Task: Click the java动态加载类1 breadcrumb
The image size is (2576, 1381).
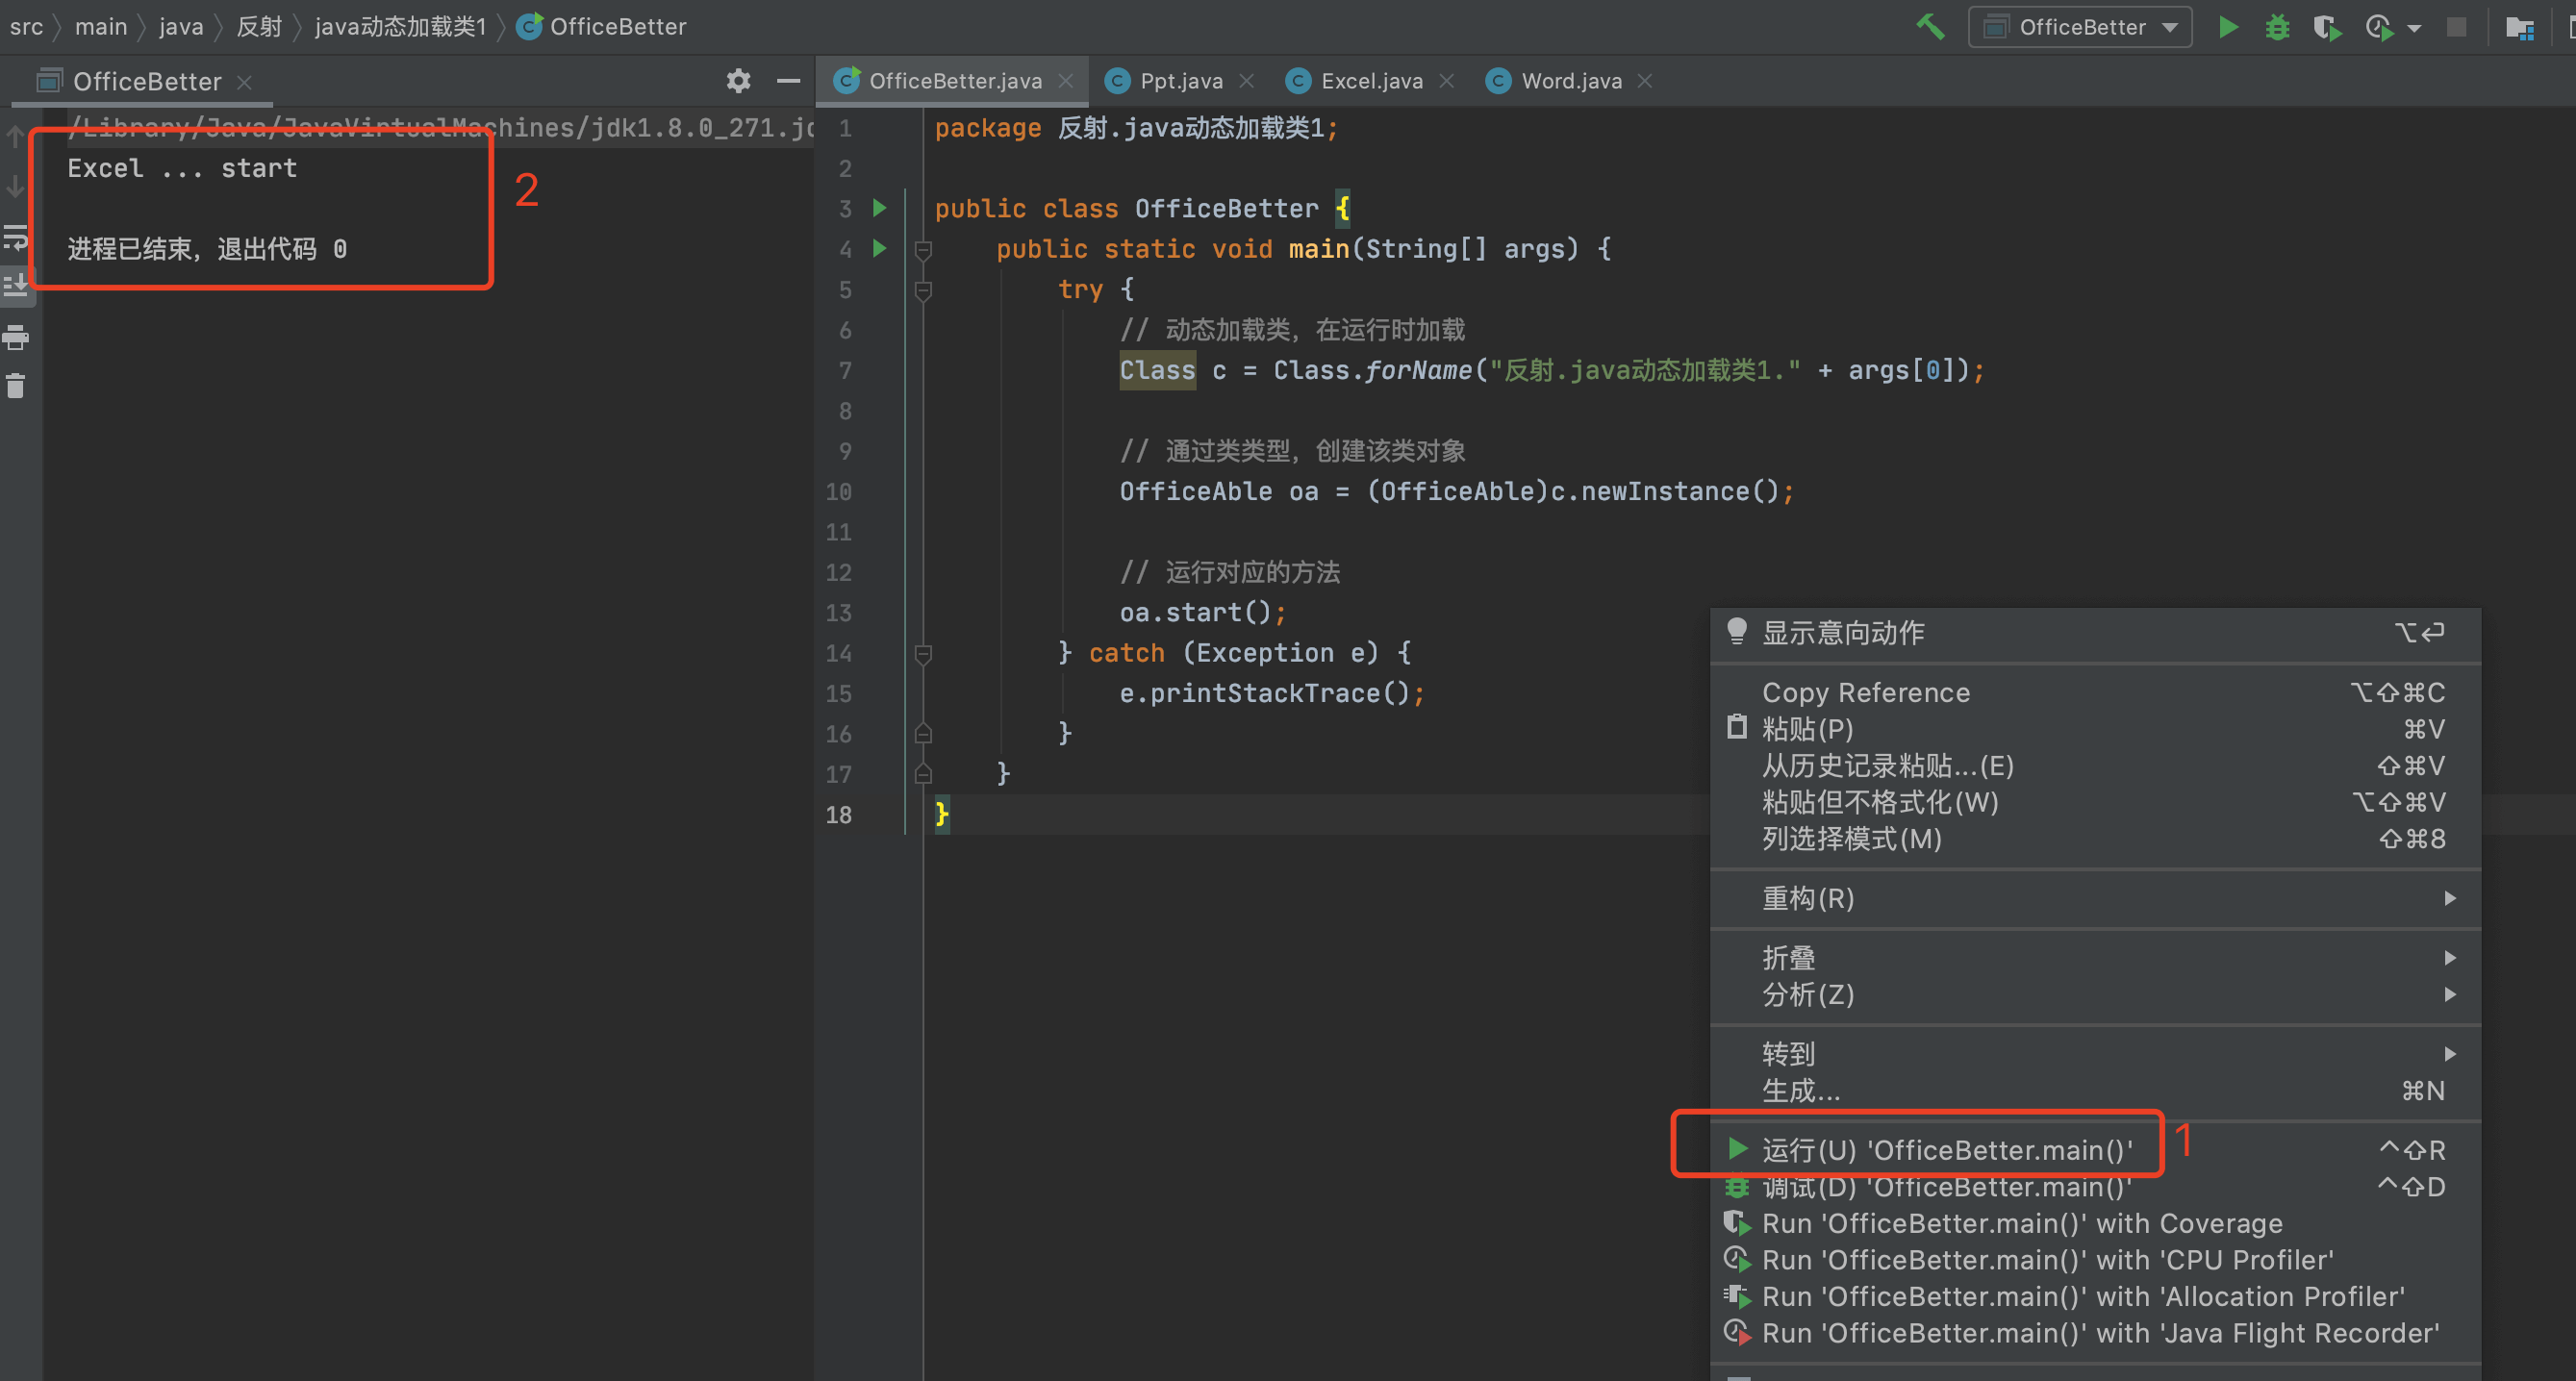Action: pos(400,27)
